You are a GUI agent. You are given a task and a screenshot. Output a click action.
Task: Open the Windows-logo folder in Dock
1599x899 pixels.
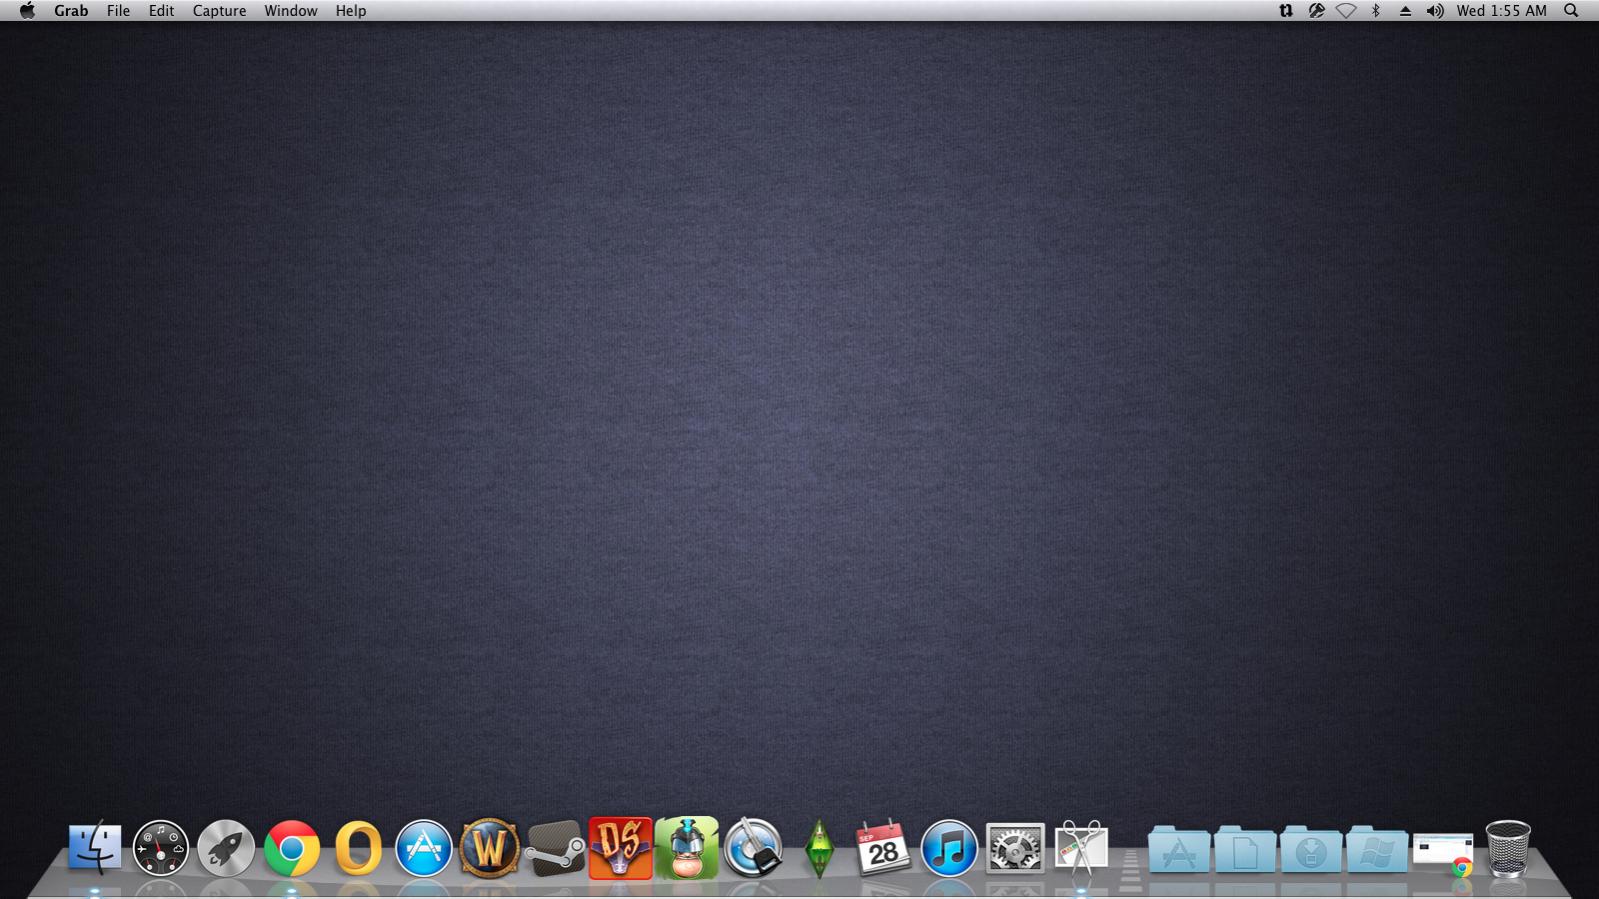1377,849
